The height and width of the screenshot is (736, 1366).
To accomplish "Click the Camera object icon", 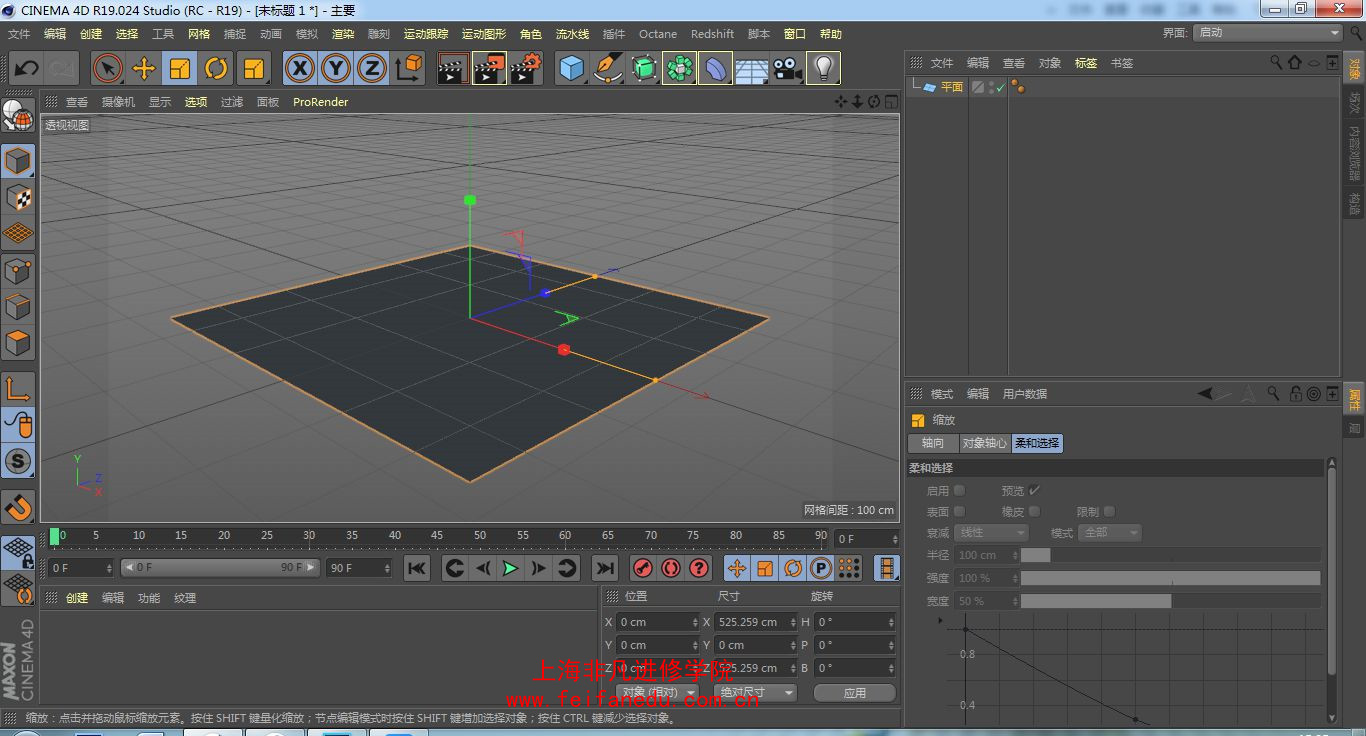I will click(787, 68).
